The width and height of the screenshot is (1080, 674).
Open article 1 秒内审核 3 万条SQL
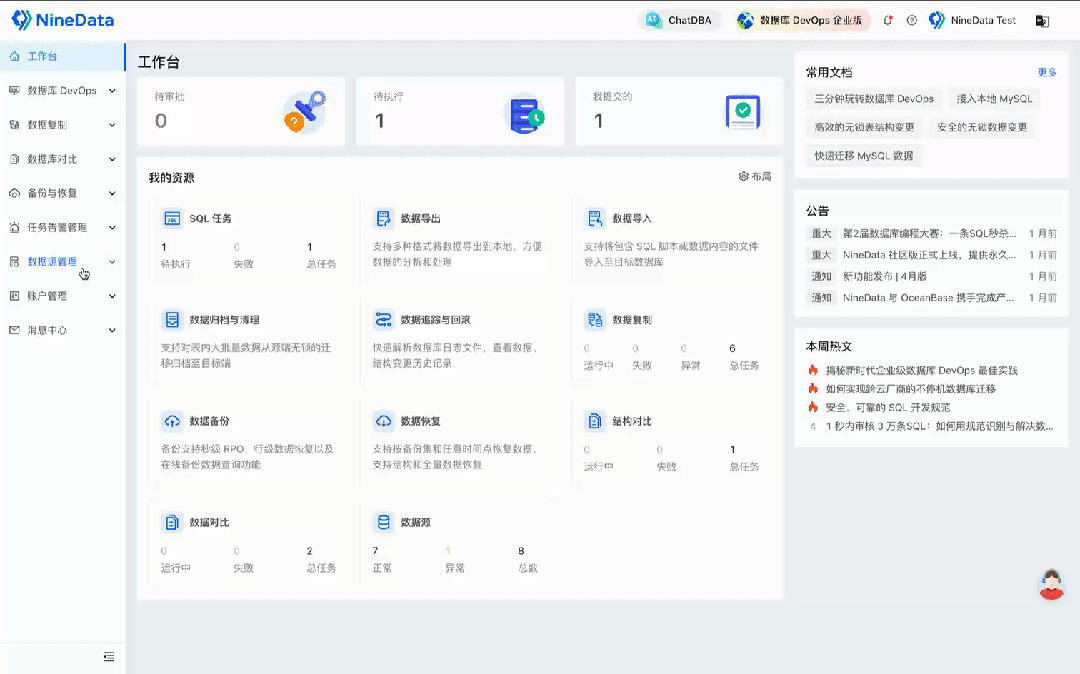939,426
